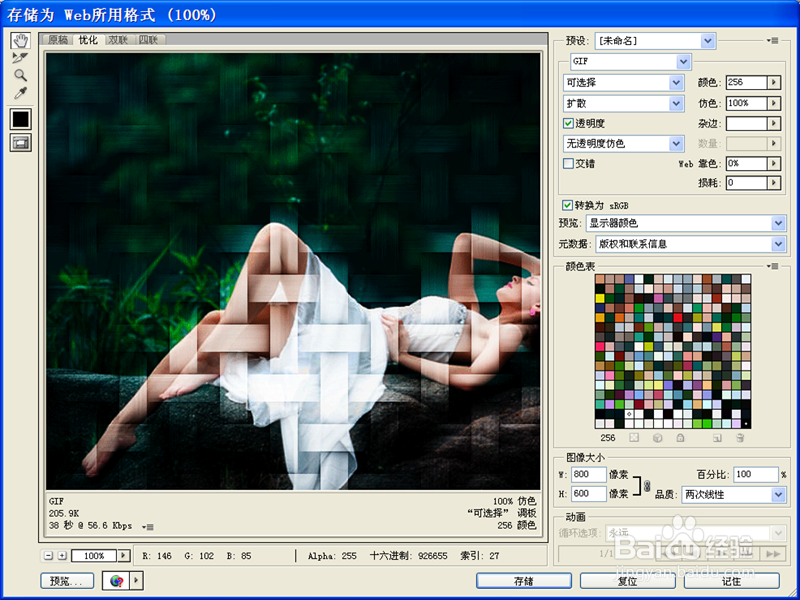Switch to the 四联 tab
800x600 pixels.
point(148,40)
